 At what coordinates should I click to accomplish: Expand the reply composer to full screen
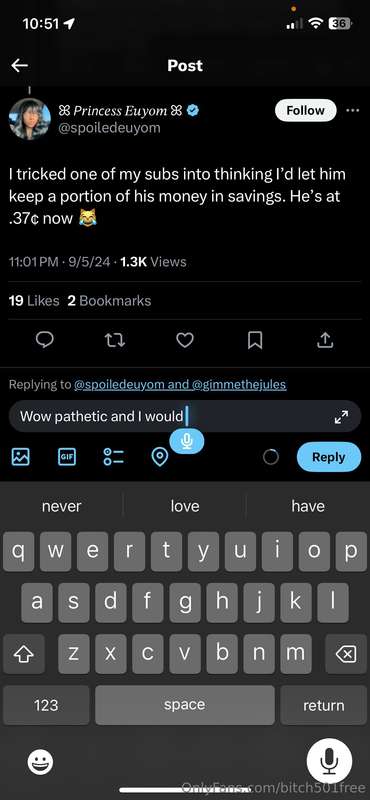click(x=341, y=417)
